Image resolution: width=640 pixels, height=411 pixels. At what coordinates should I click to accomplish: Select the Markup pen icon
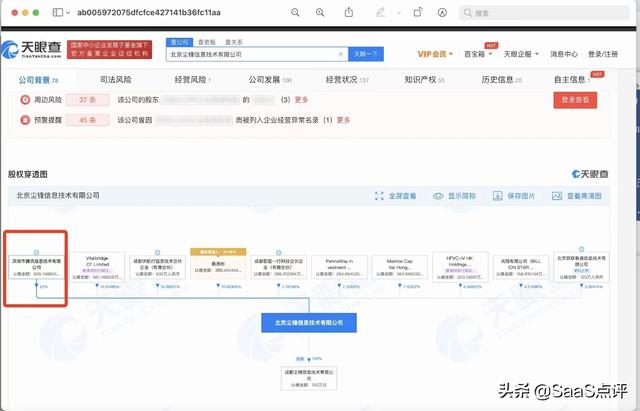pyautogui.click(x=380, y=13)
